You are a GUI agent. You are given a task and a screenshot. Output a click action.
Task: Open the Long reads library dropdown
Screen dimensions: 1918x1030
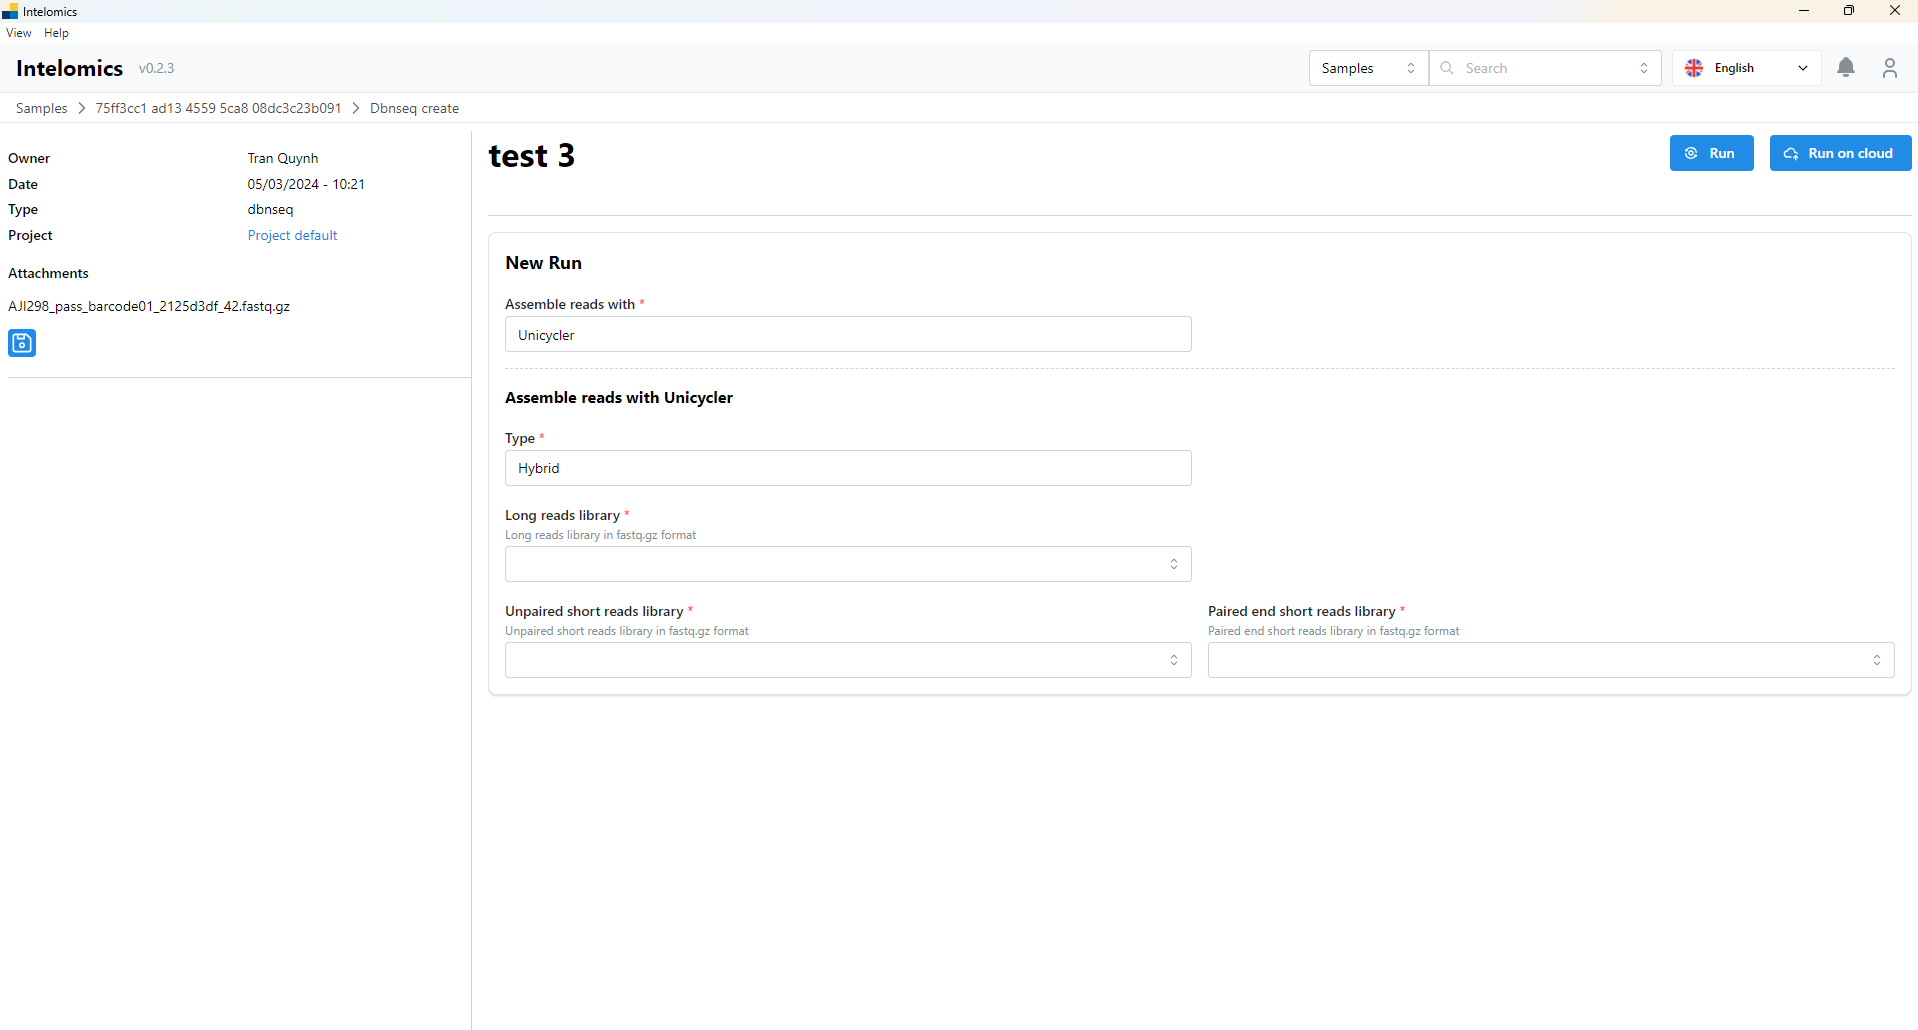(x=847, y=564)
